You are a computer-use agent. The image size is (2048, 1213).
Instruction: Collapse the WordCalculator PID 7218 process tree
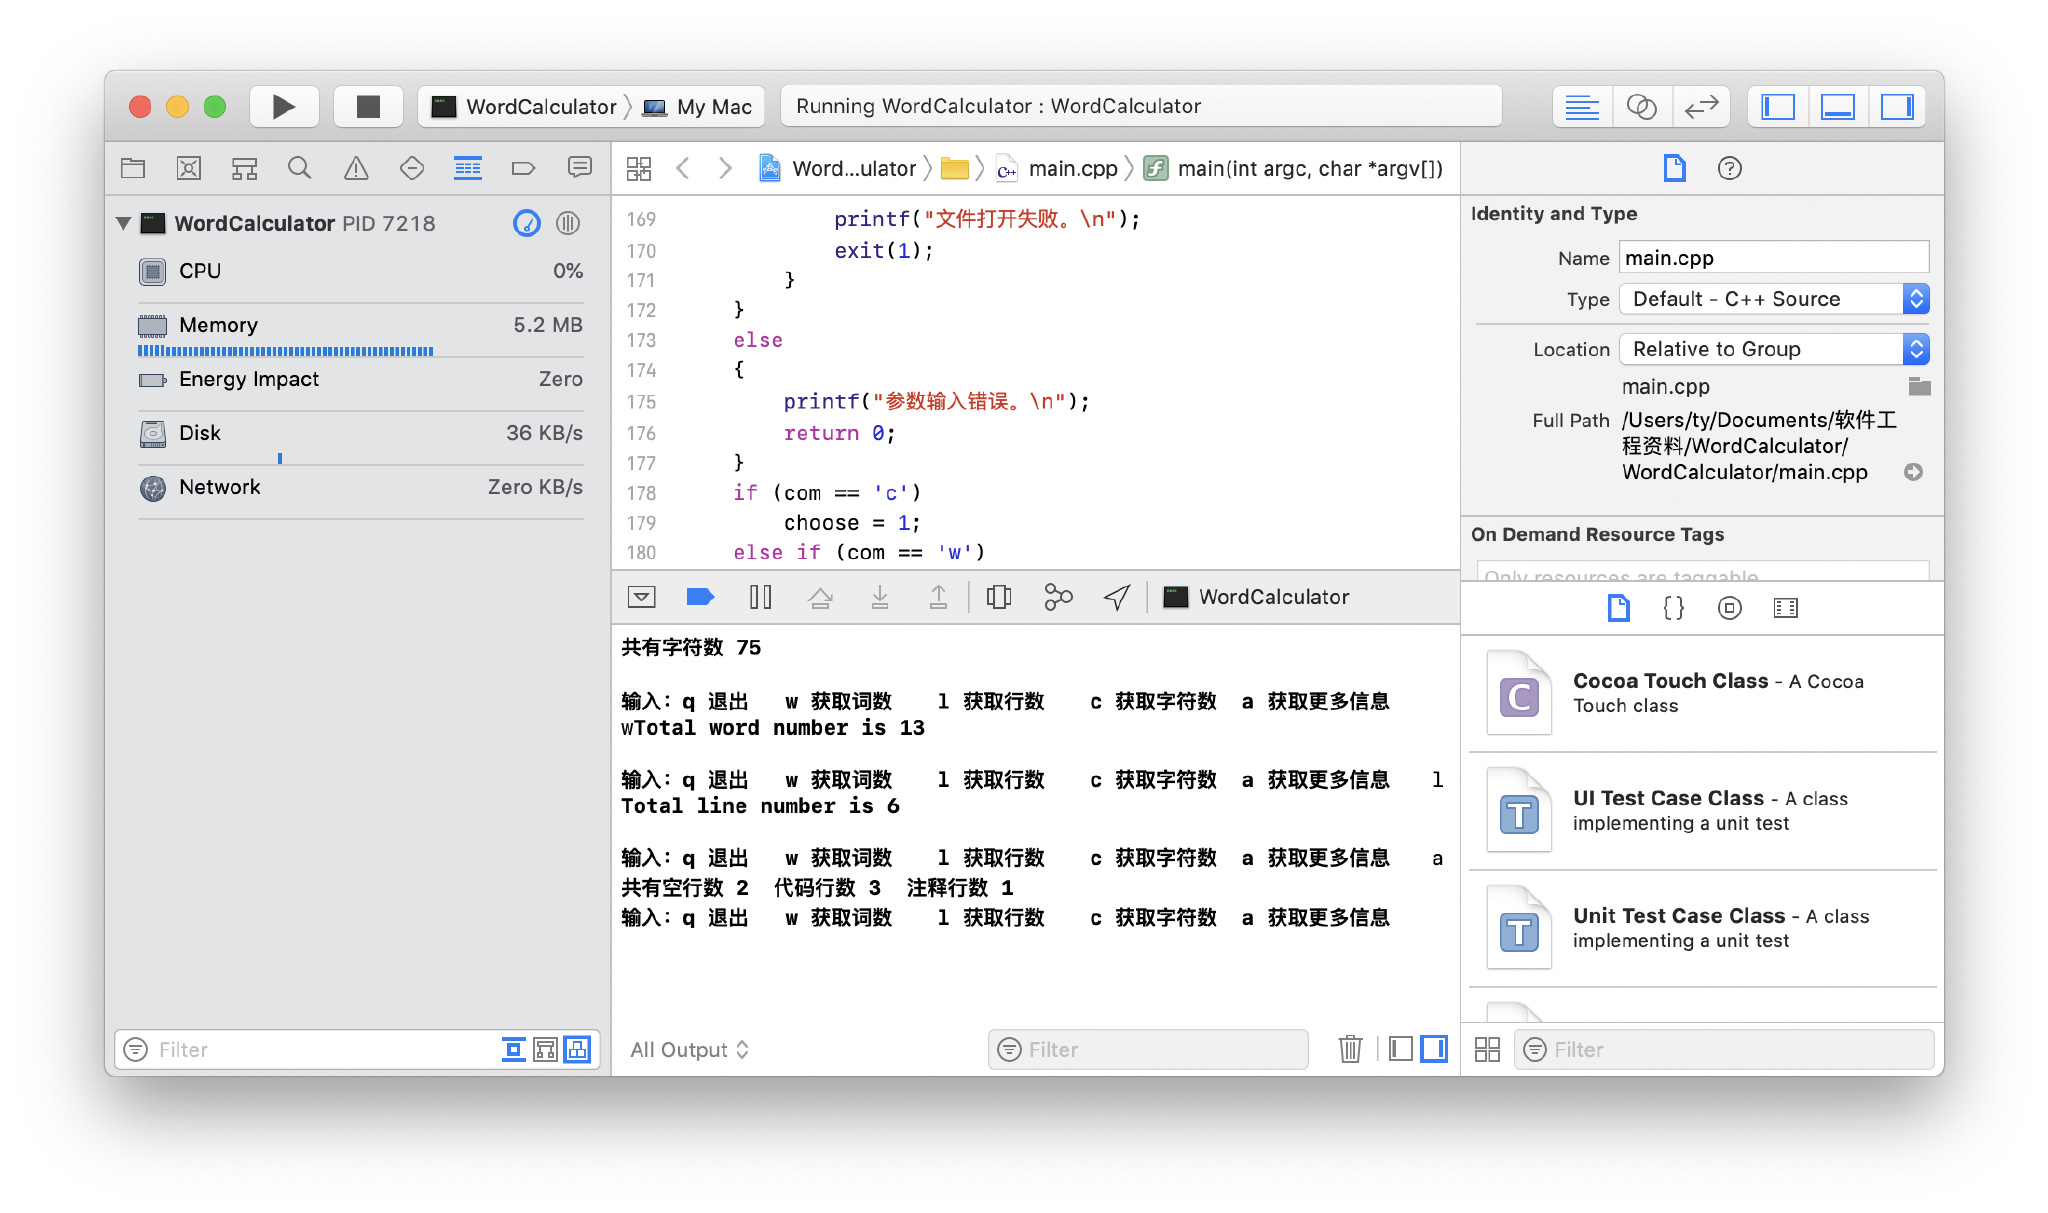pyautogui.click(x=124, y=223)
